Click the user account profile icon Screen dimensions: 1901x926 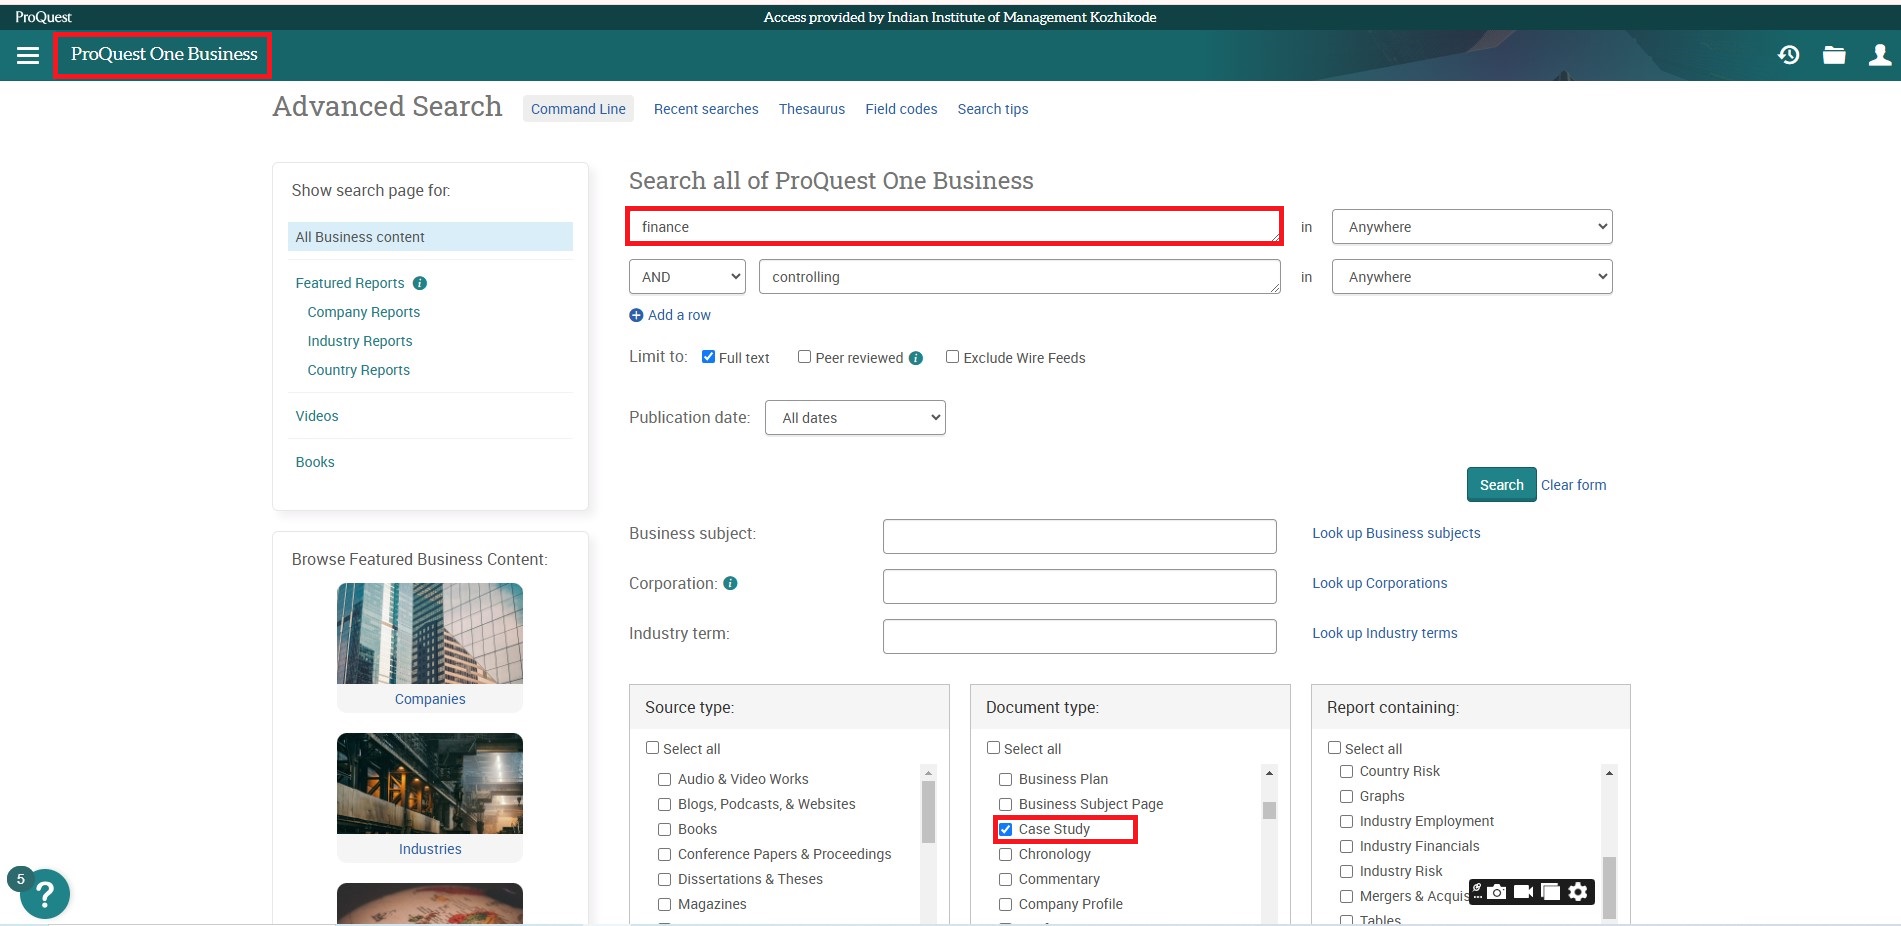coord(1879,55)
